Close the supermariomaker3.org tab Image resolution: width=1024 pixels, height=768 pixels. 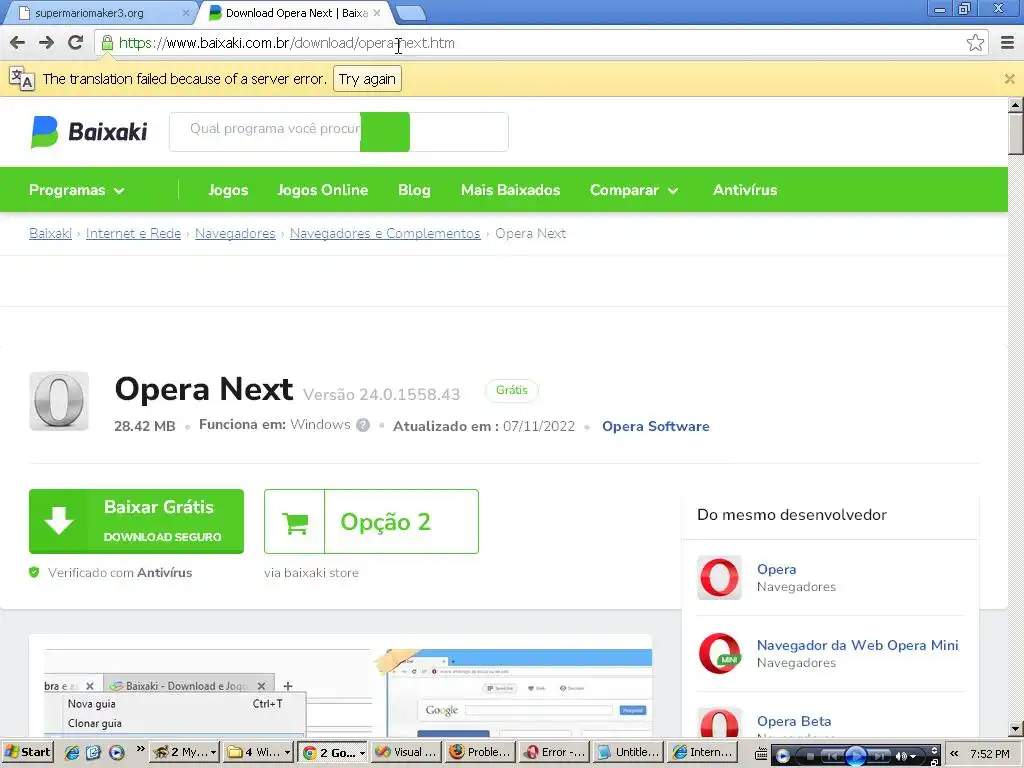(185, 13)
